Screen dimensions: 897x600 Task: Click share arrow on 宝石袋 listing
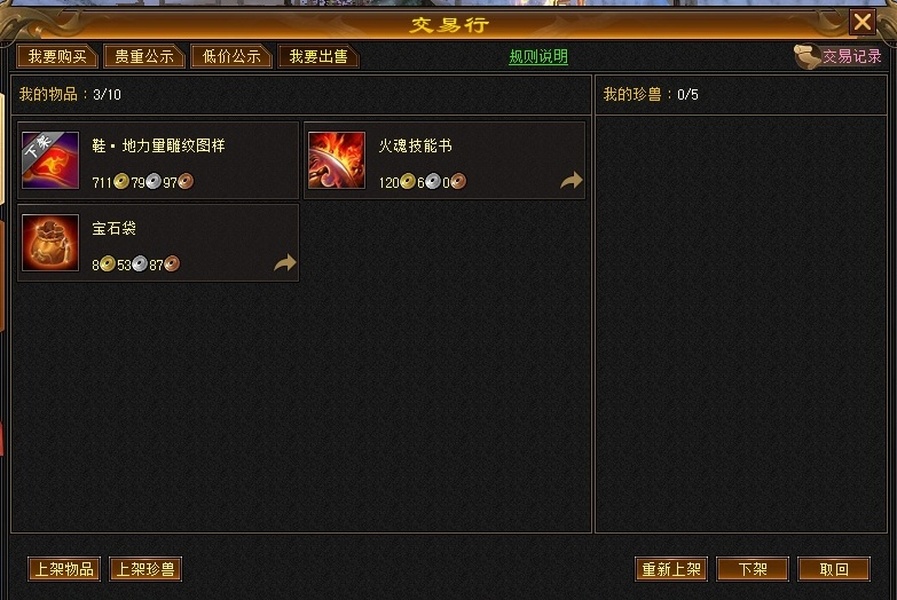coord(285,263)
